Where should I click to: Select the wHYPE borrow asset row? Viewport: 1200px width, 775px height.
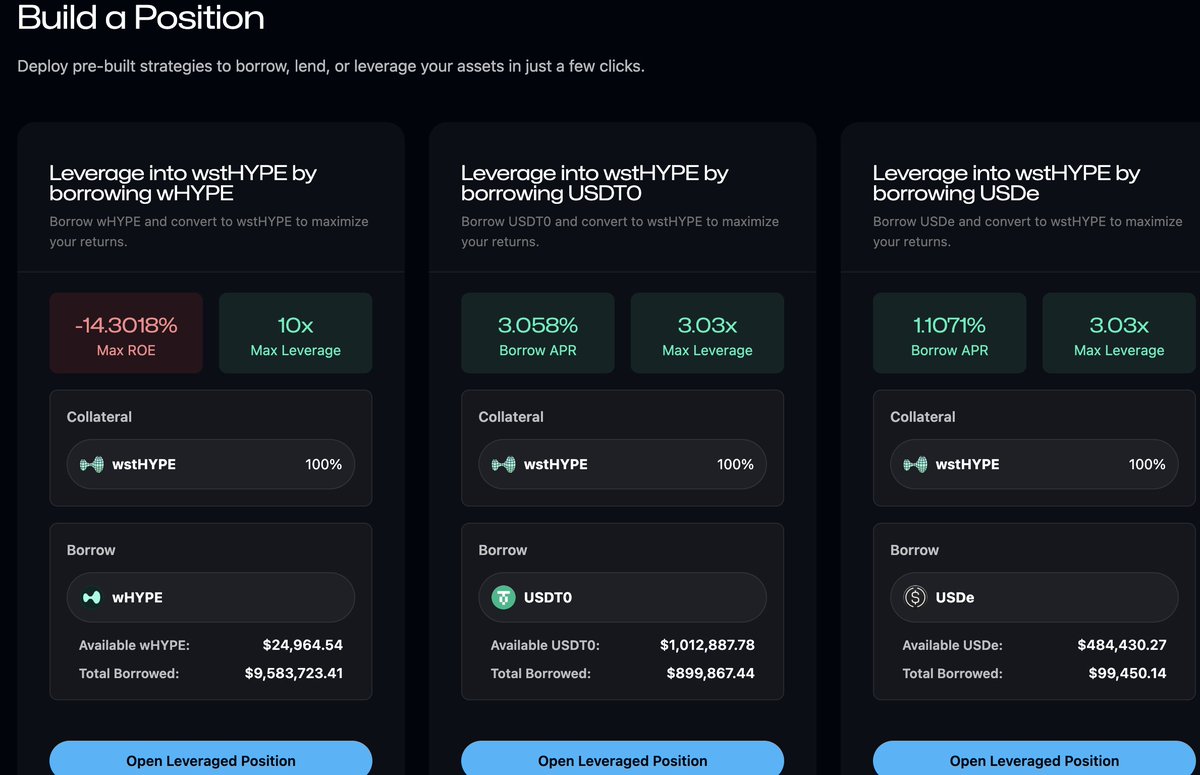tap(211, 597)
